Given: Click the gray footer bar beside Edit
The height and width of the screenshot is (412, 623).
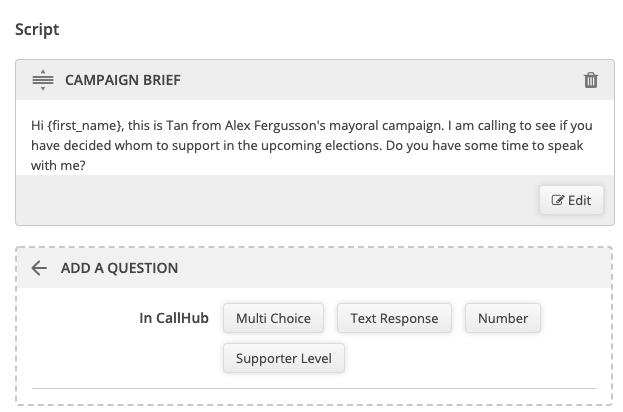Looking at the screenshot, I should coord(277,200).
